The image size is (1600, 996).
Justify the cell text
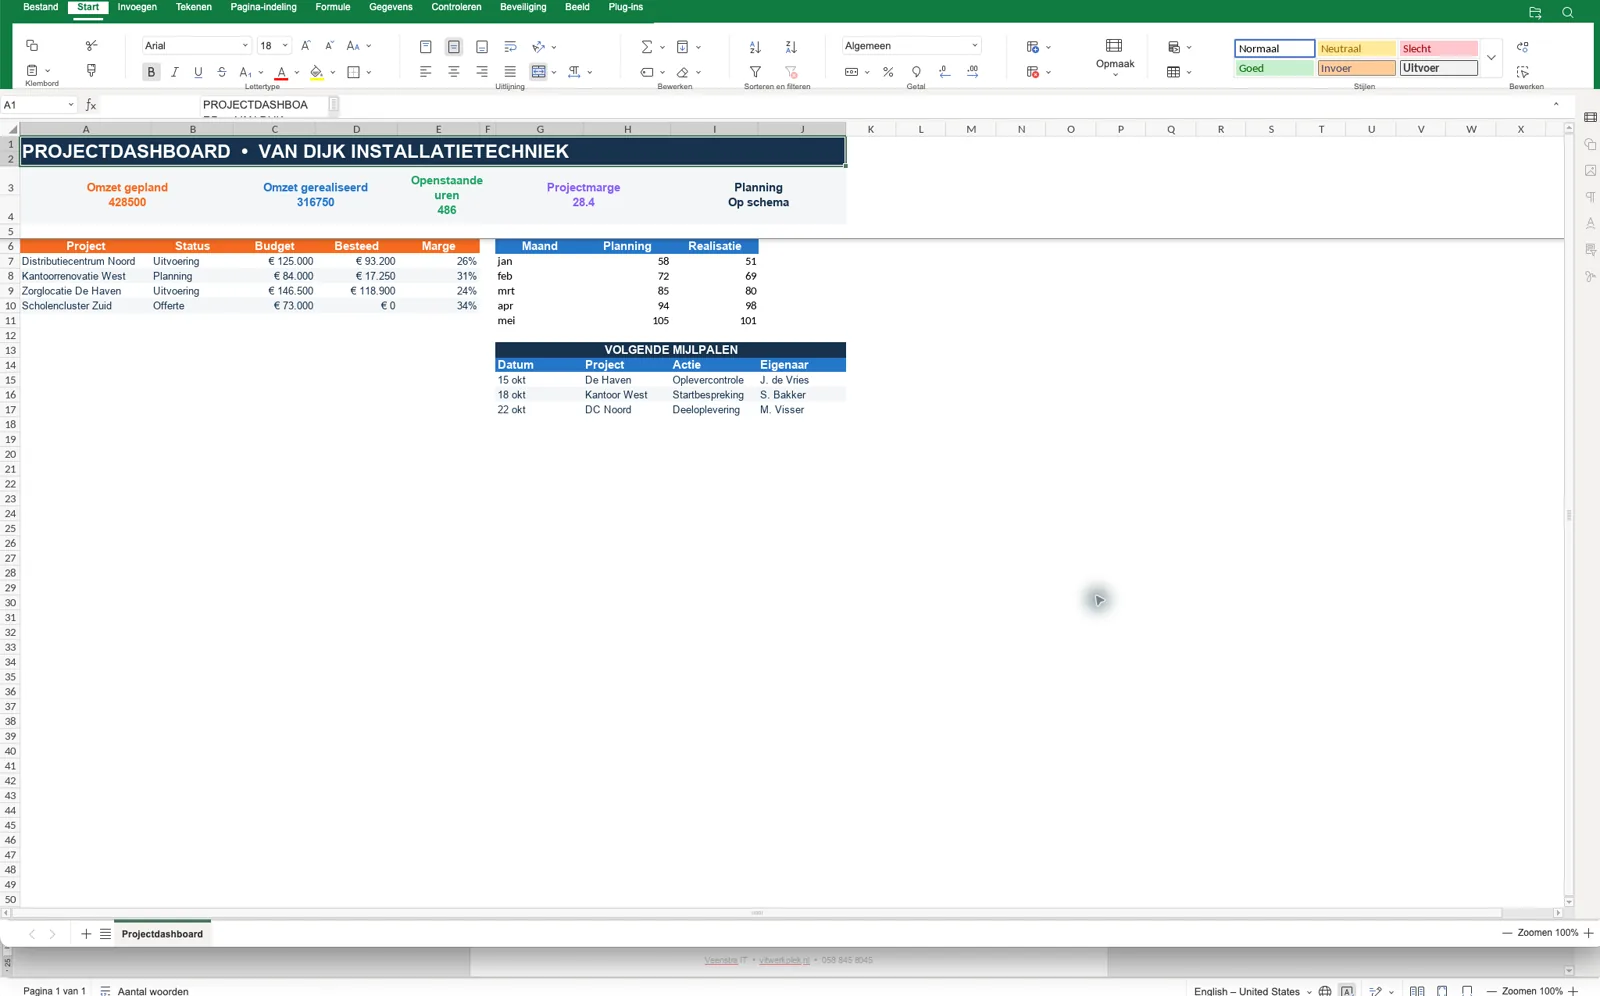(510, 72)
